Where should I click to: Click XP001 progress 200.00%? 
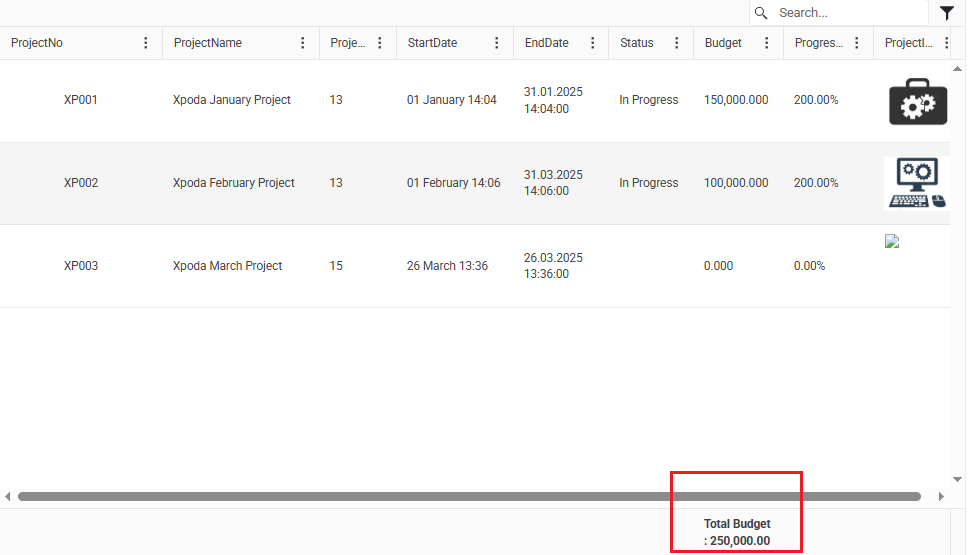coord(816,100)
